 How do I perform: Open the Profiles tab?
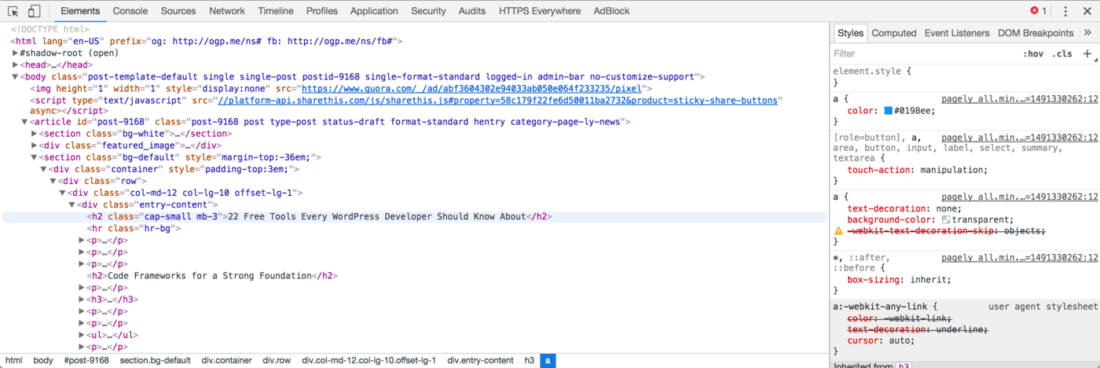coord(322,11)
